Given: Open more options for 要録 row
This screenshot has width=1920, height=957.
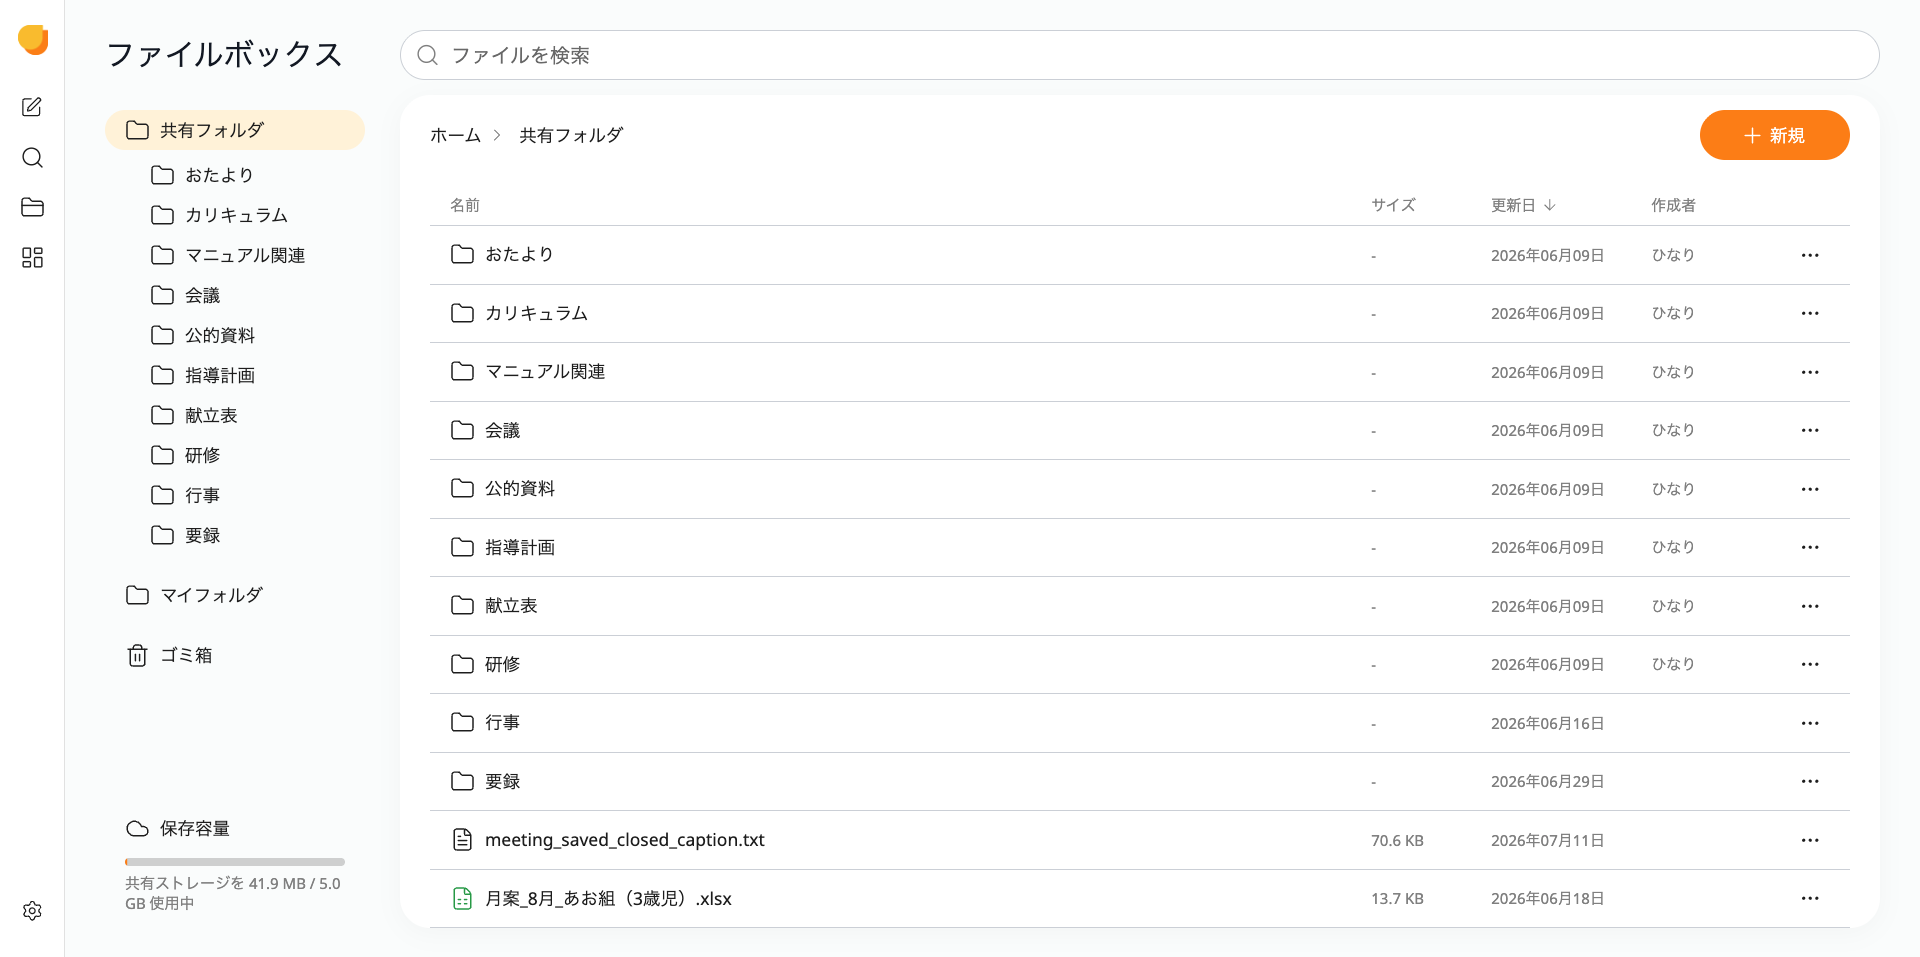Looking at the screenshot, I should 1810,781.
